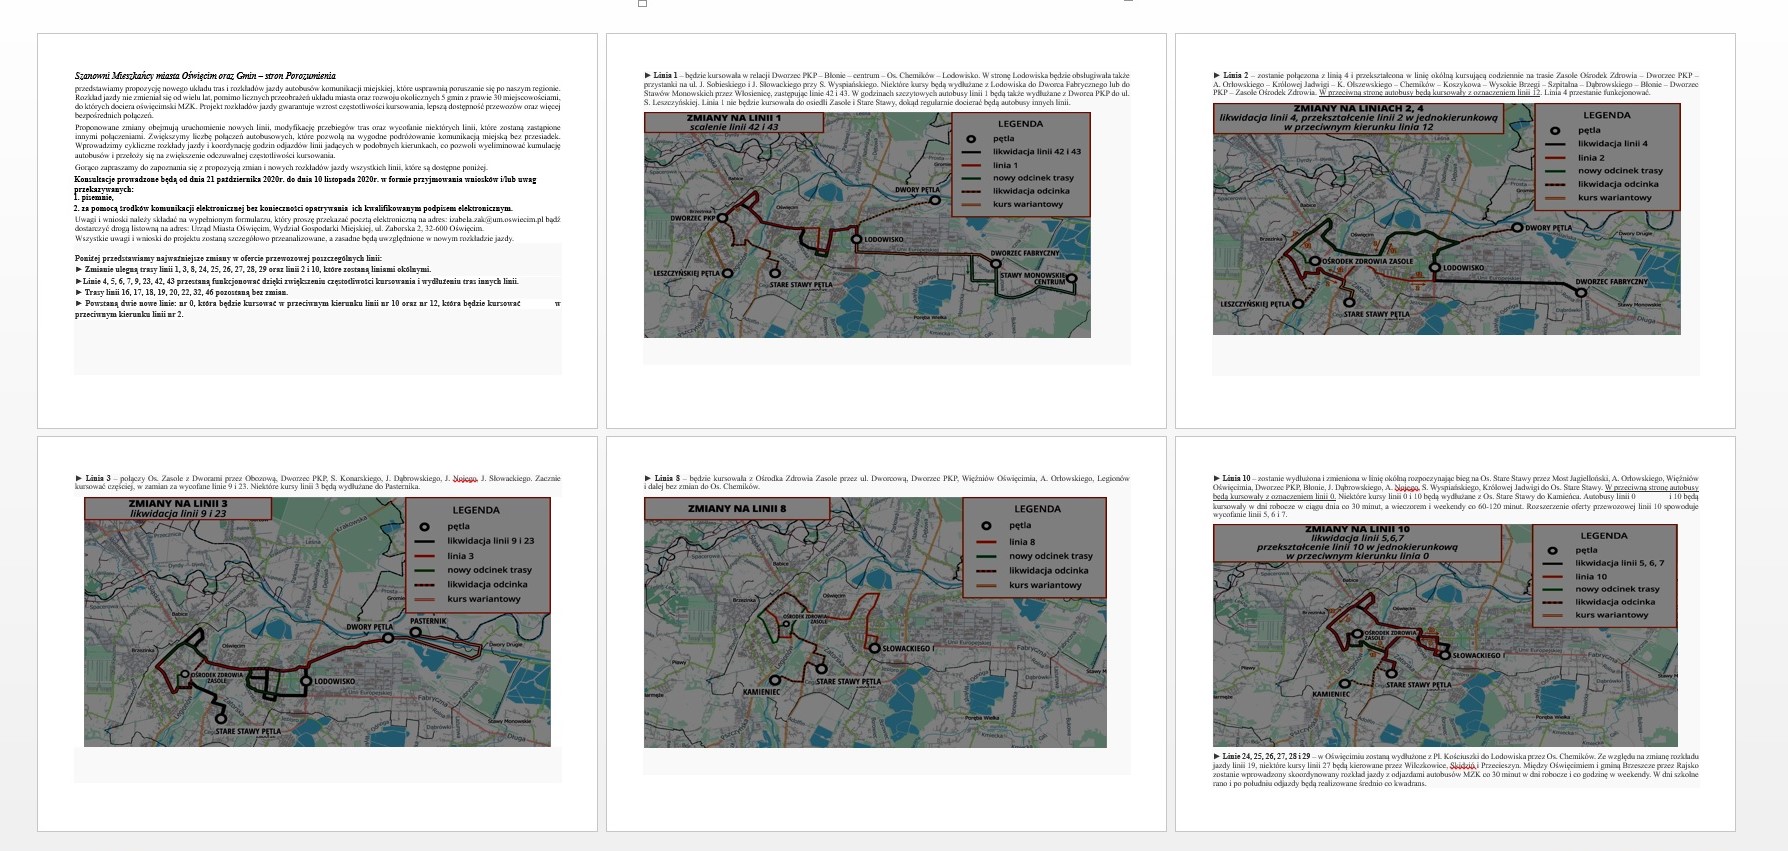Click legend entry "linia 8"
Viewport: 1788px width, 851px height.
(1022, 541)
